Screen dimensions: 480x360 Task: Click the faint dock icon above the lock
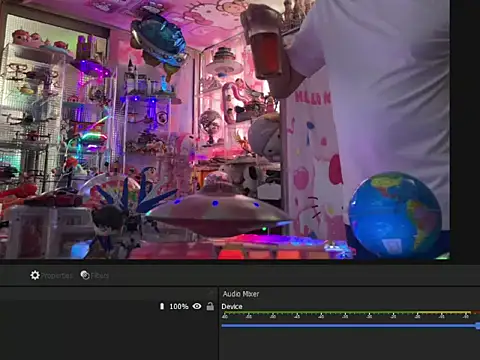point(210,293)
